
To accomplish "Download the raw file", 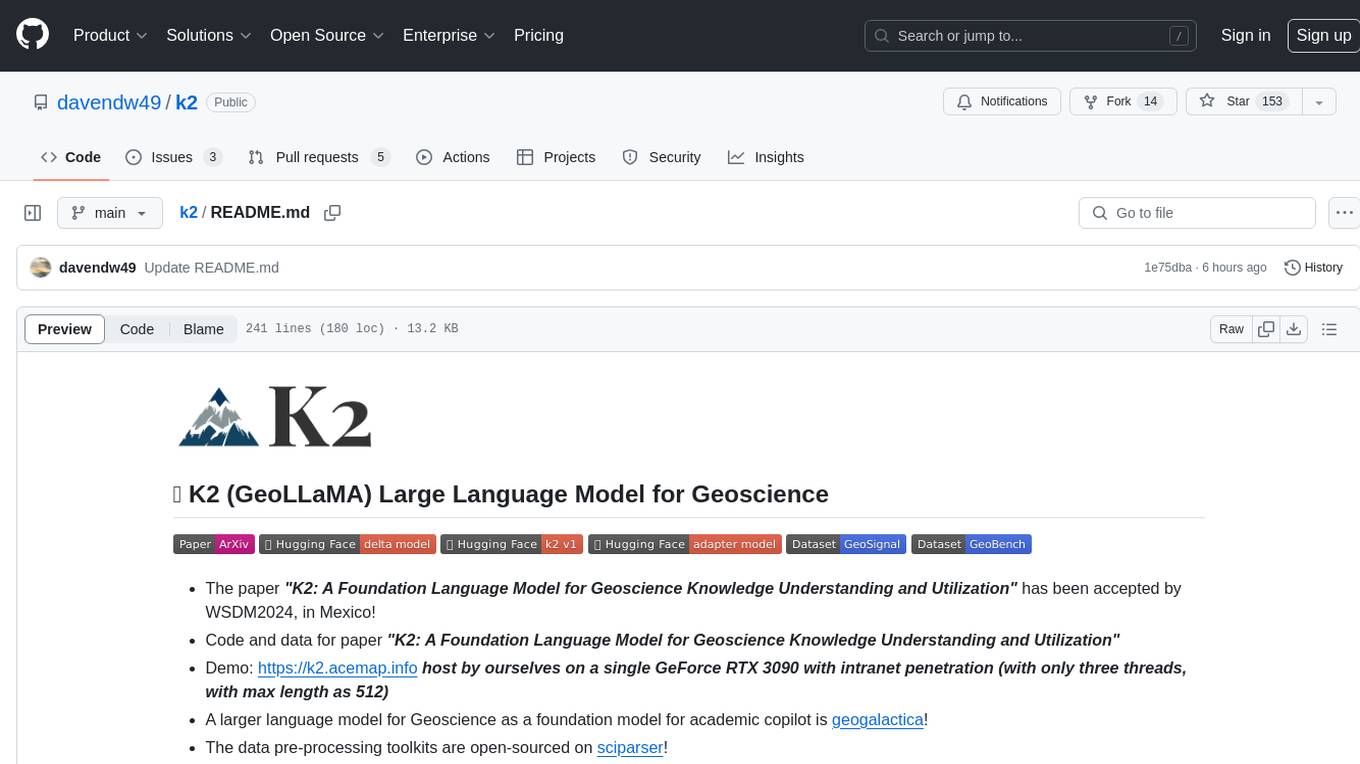I will point(1294,329).
